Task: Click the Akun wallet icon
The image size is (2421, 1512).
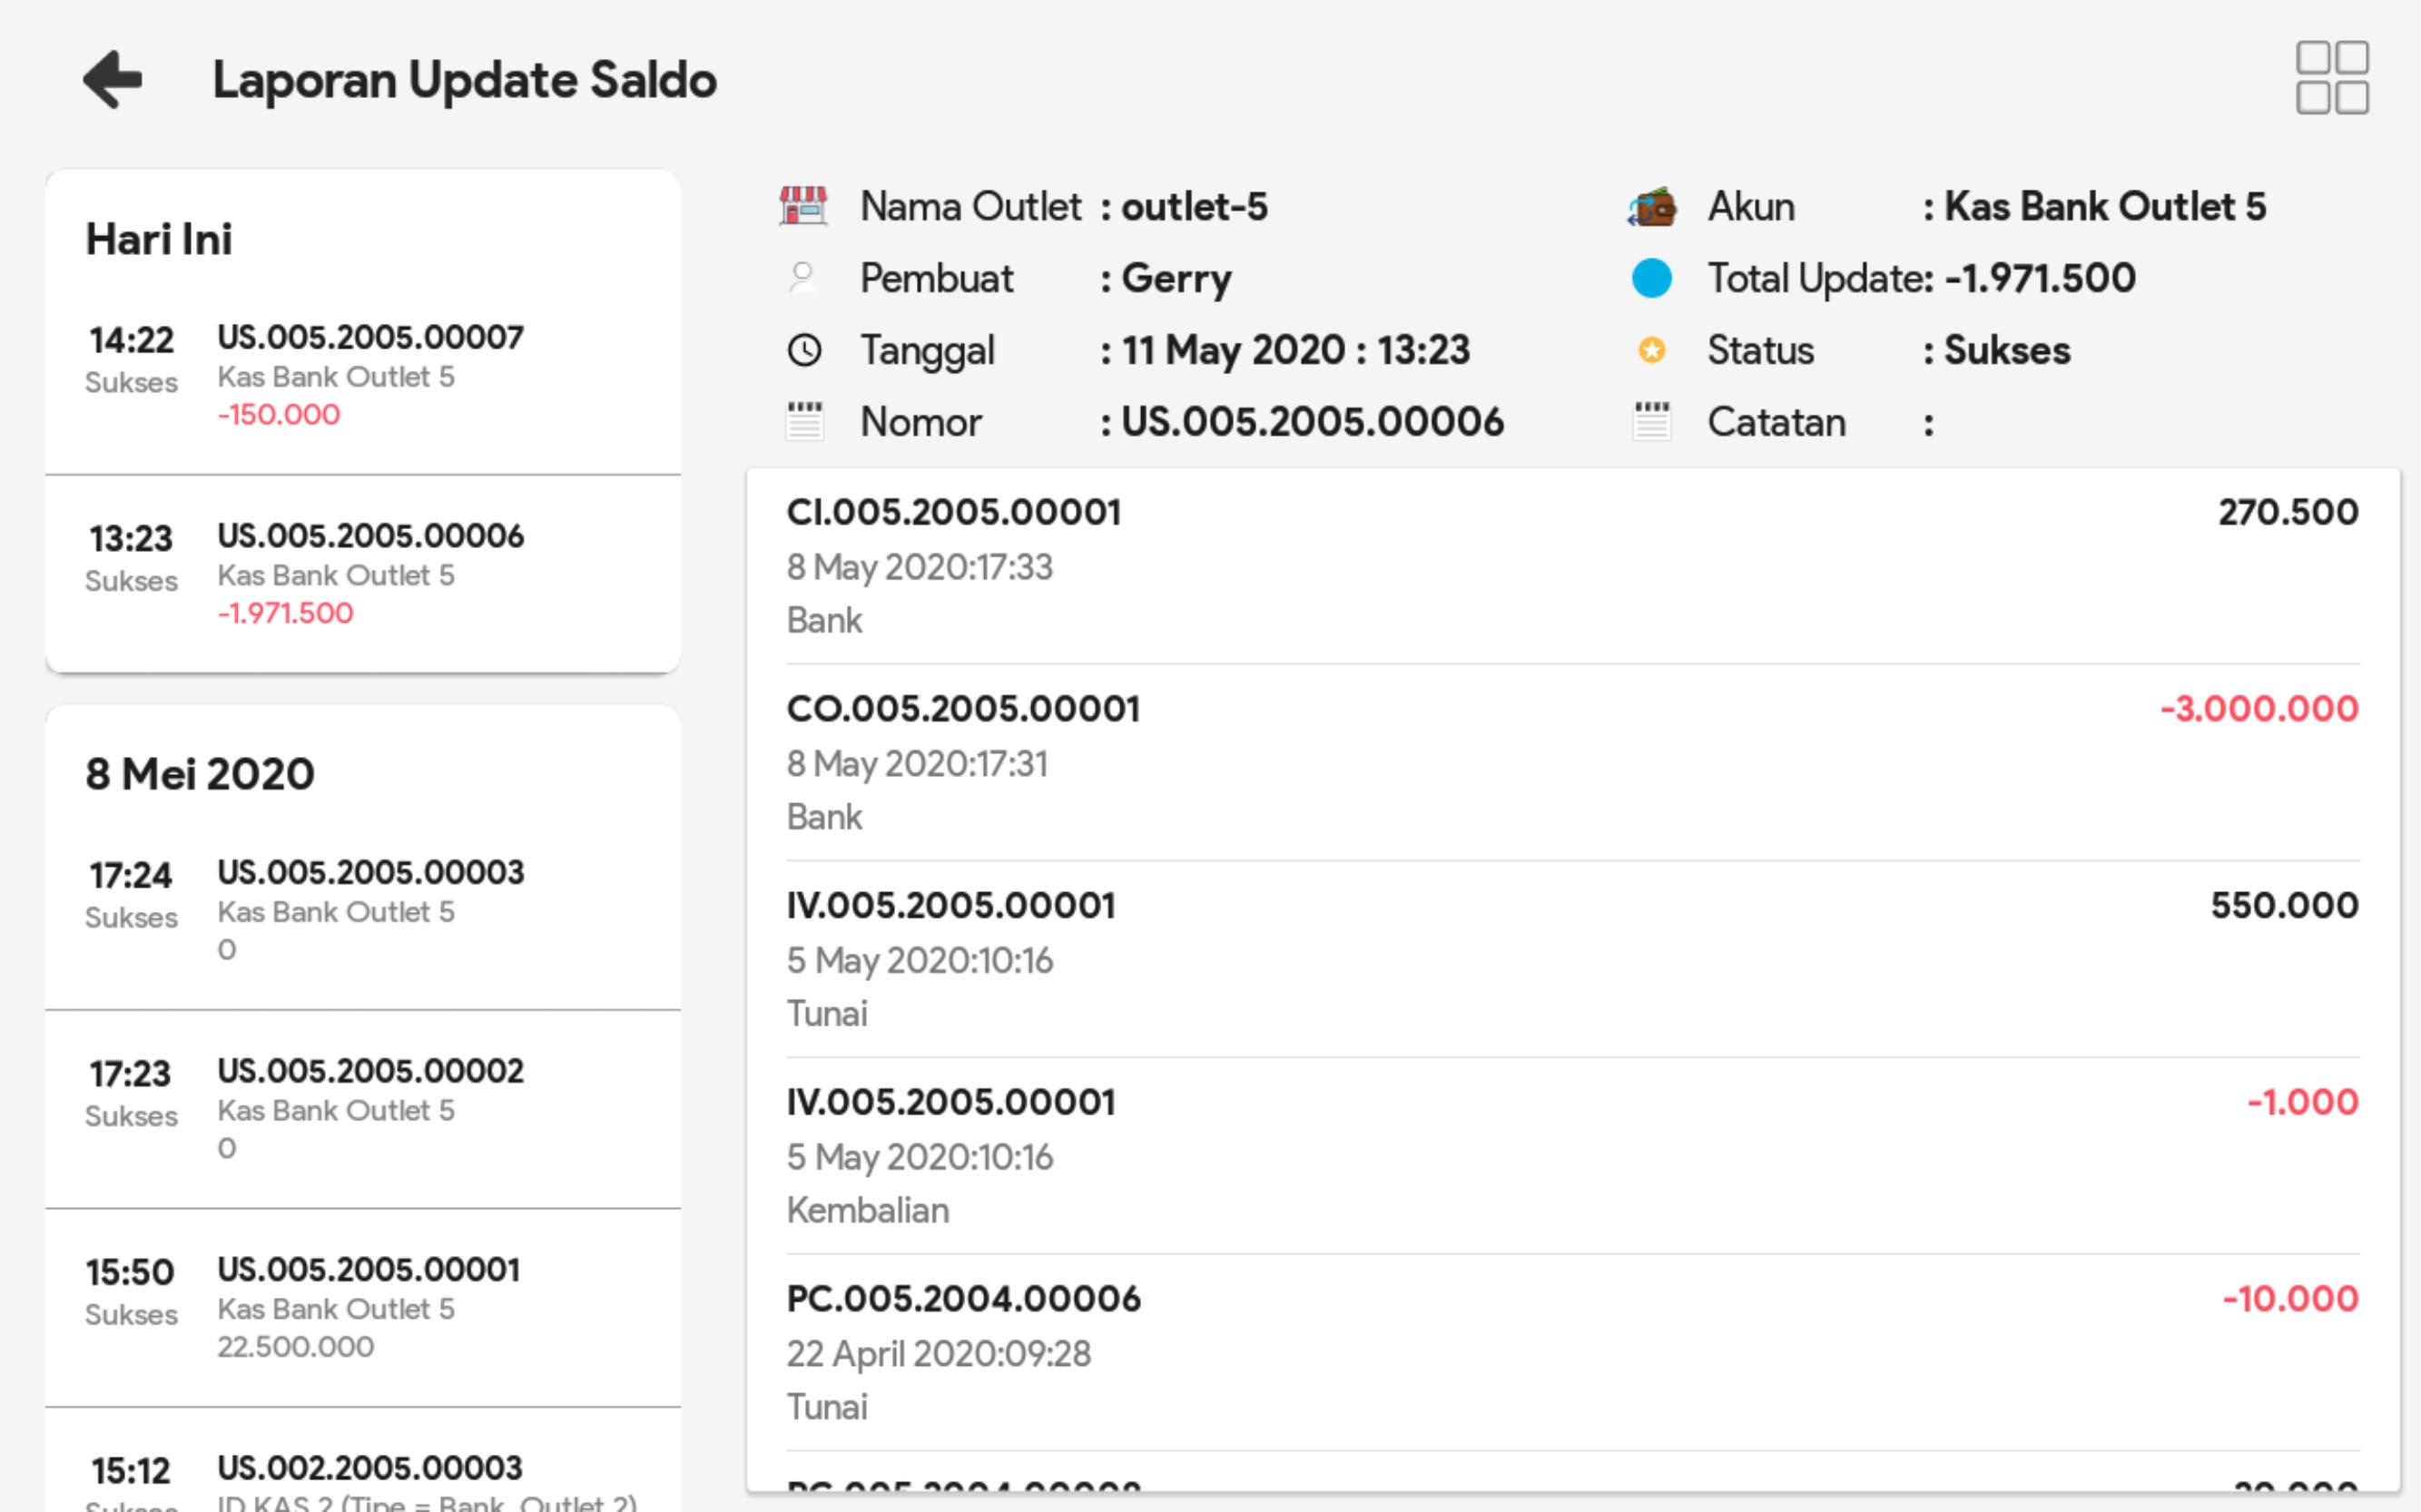Action: (x=1651, y=207)
